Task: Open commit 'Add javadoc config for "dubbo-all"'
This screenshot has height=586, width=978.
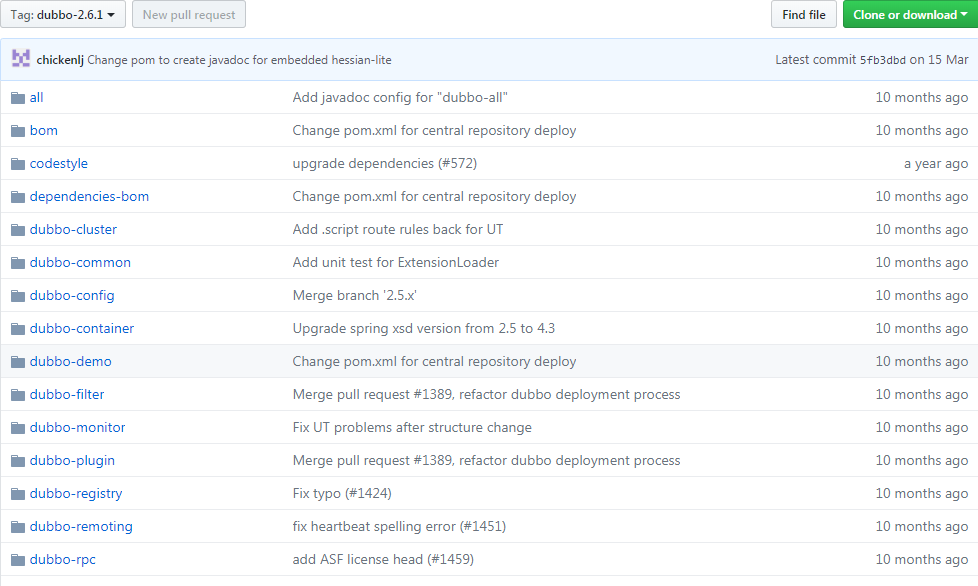Action: coord(400,97)
